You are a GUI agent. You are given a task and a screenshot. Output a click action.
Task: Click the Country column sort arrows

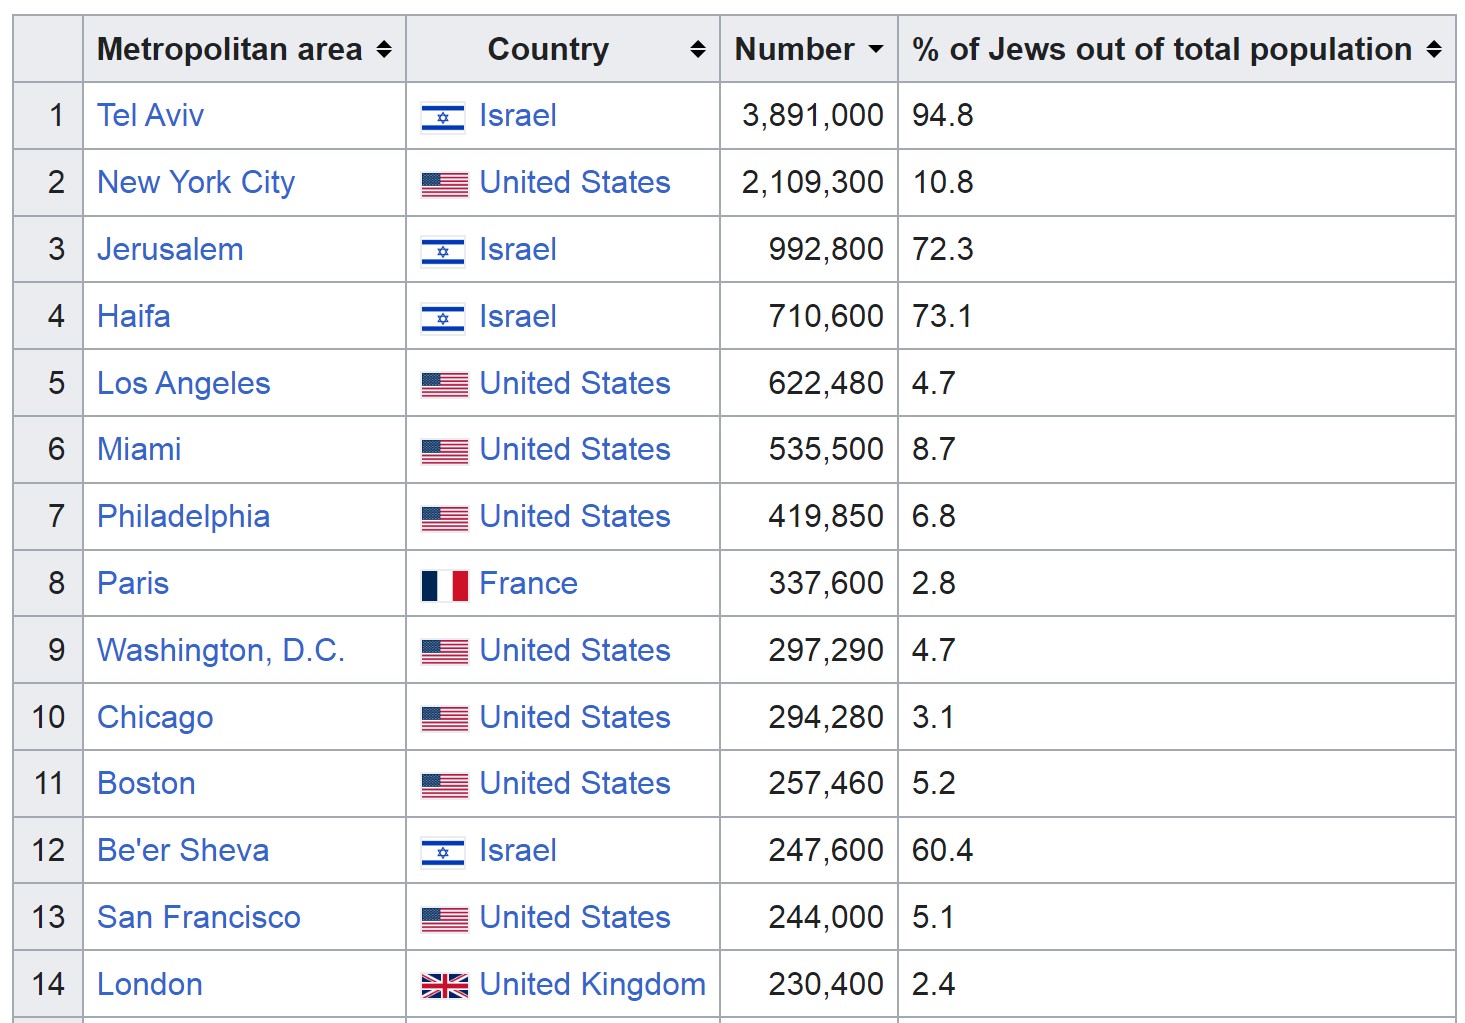(698, 49)
